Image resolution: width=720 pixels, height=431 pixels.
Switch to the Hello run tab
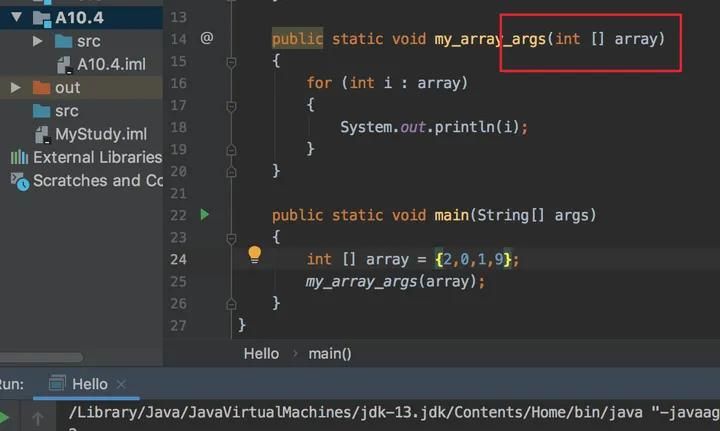[89, 384]
